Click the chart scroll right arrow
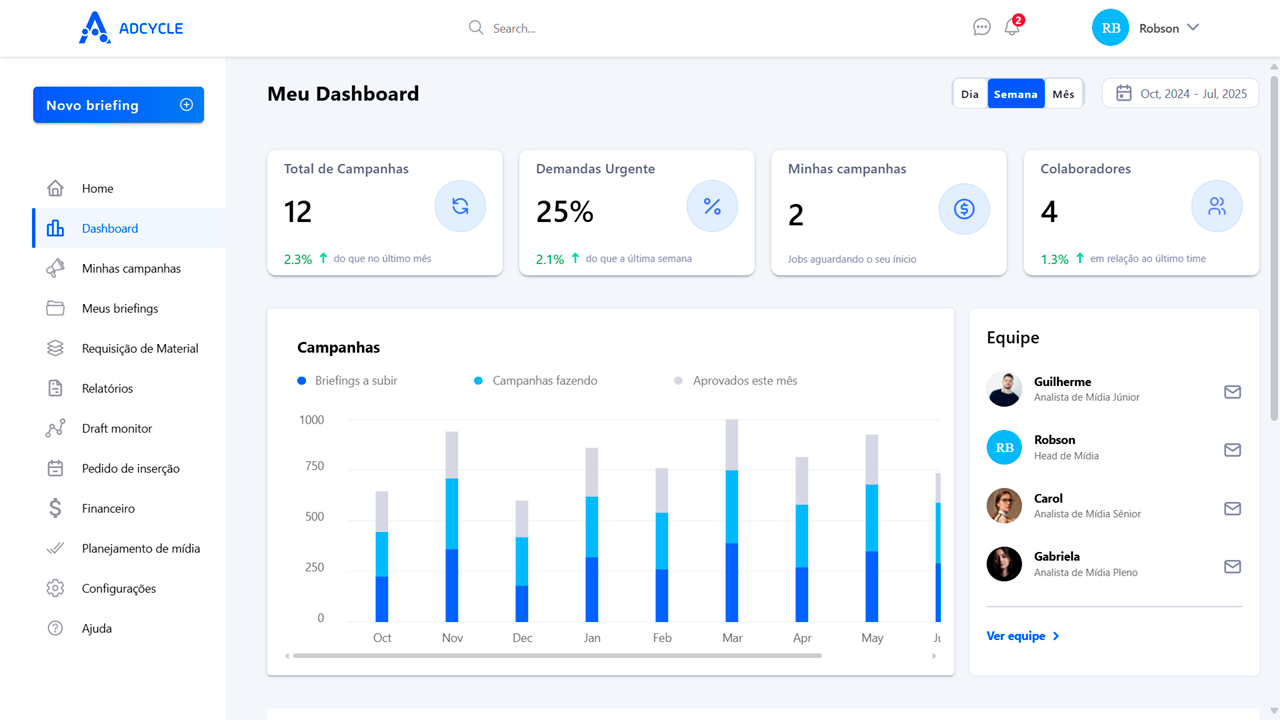 [x=934, y=656]
